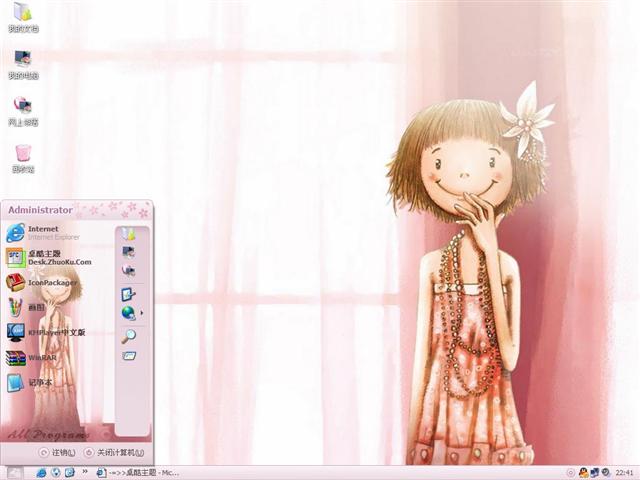Click the round dark tray icon beside the clock

pyautogui.click(x=606, y=473)
